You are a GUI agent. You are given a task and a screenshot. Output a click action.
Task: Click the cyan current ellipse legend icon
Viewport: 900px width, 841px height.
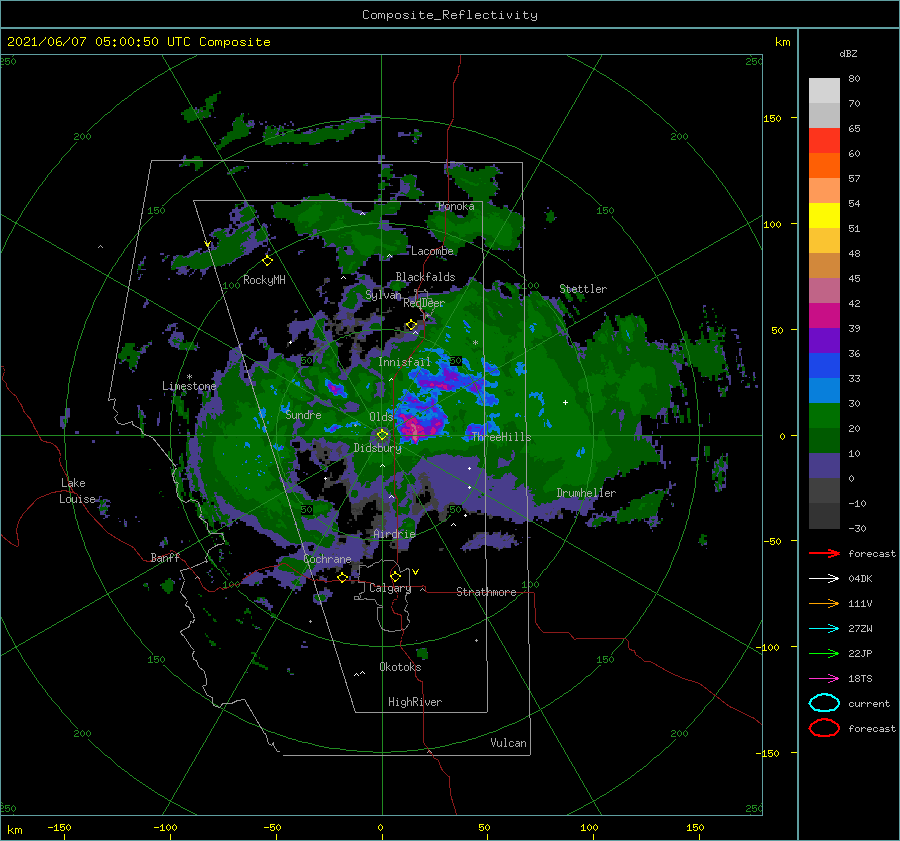pos(824,703)
